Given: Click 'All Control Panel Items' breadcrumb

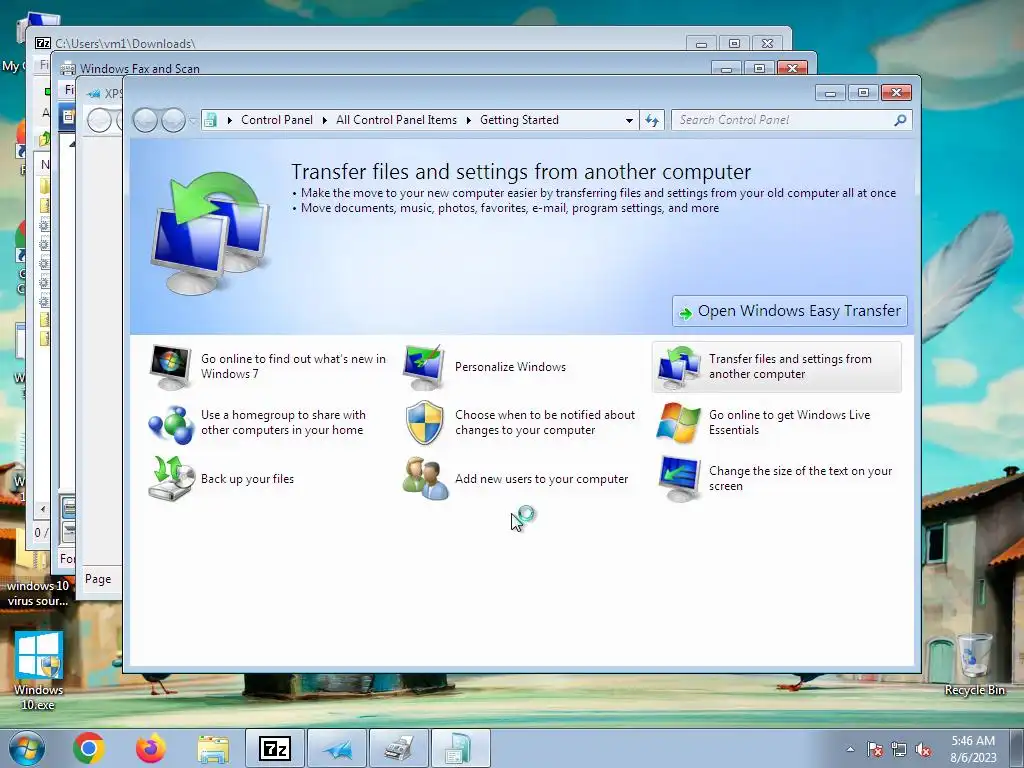Looking at the screenshot, I should [x=396, y=120].
